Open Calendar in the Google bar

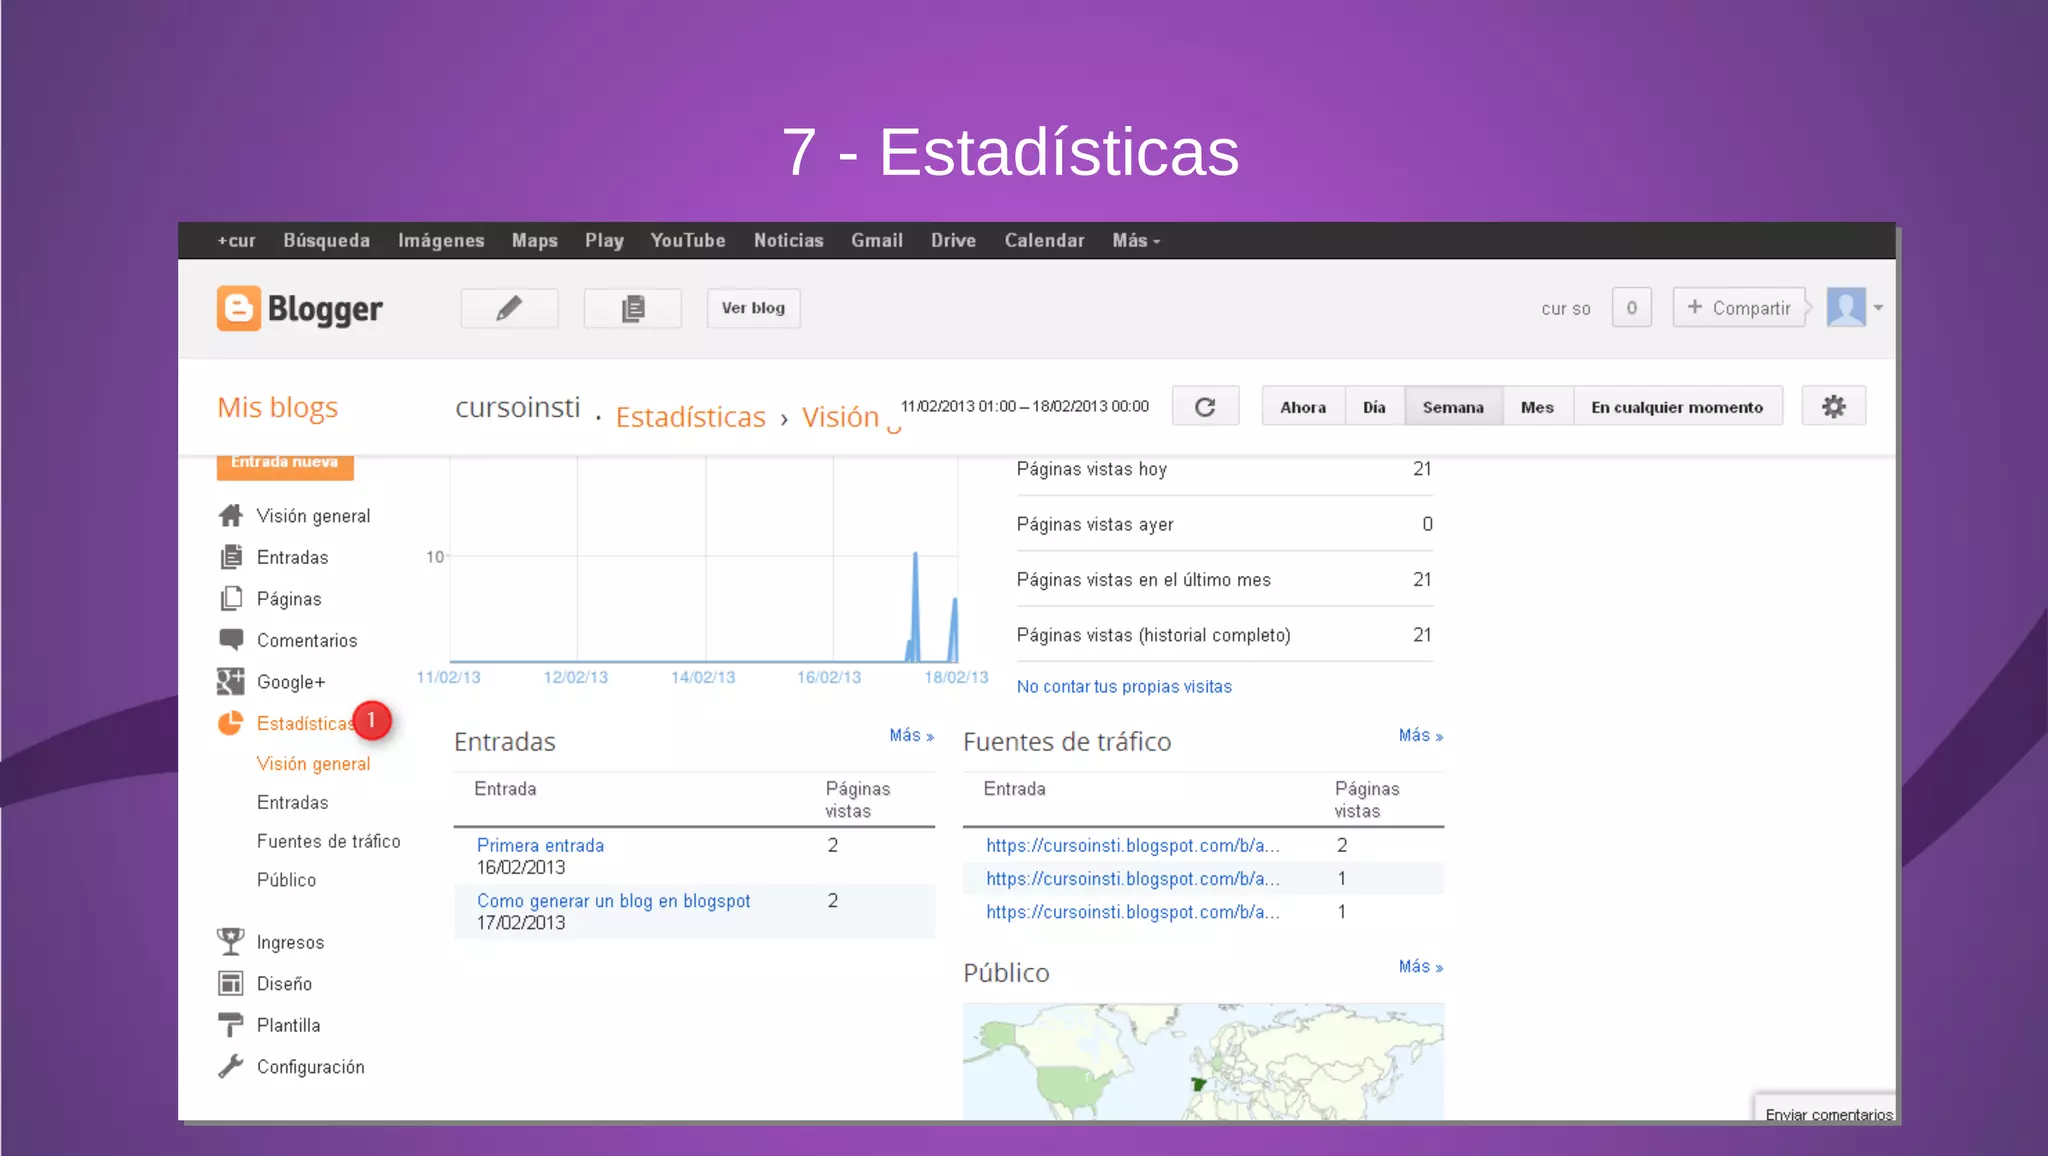pyautogui.click(x=1044, y=241)
